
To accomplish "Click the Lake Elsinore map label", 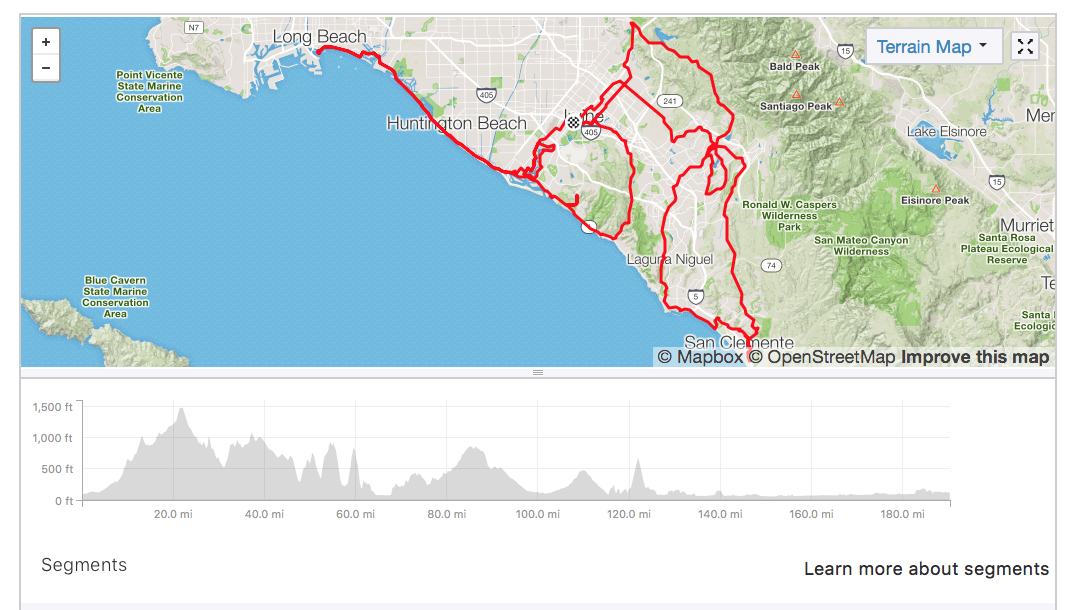I will 946,131.
